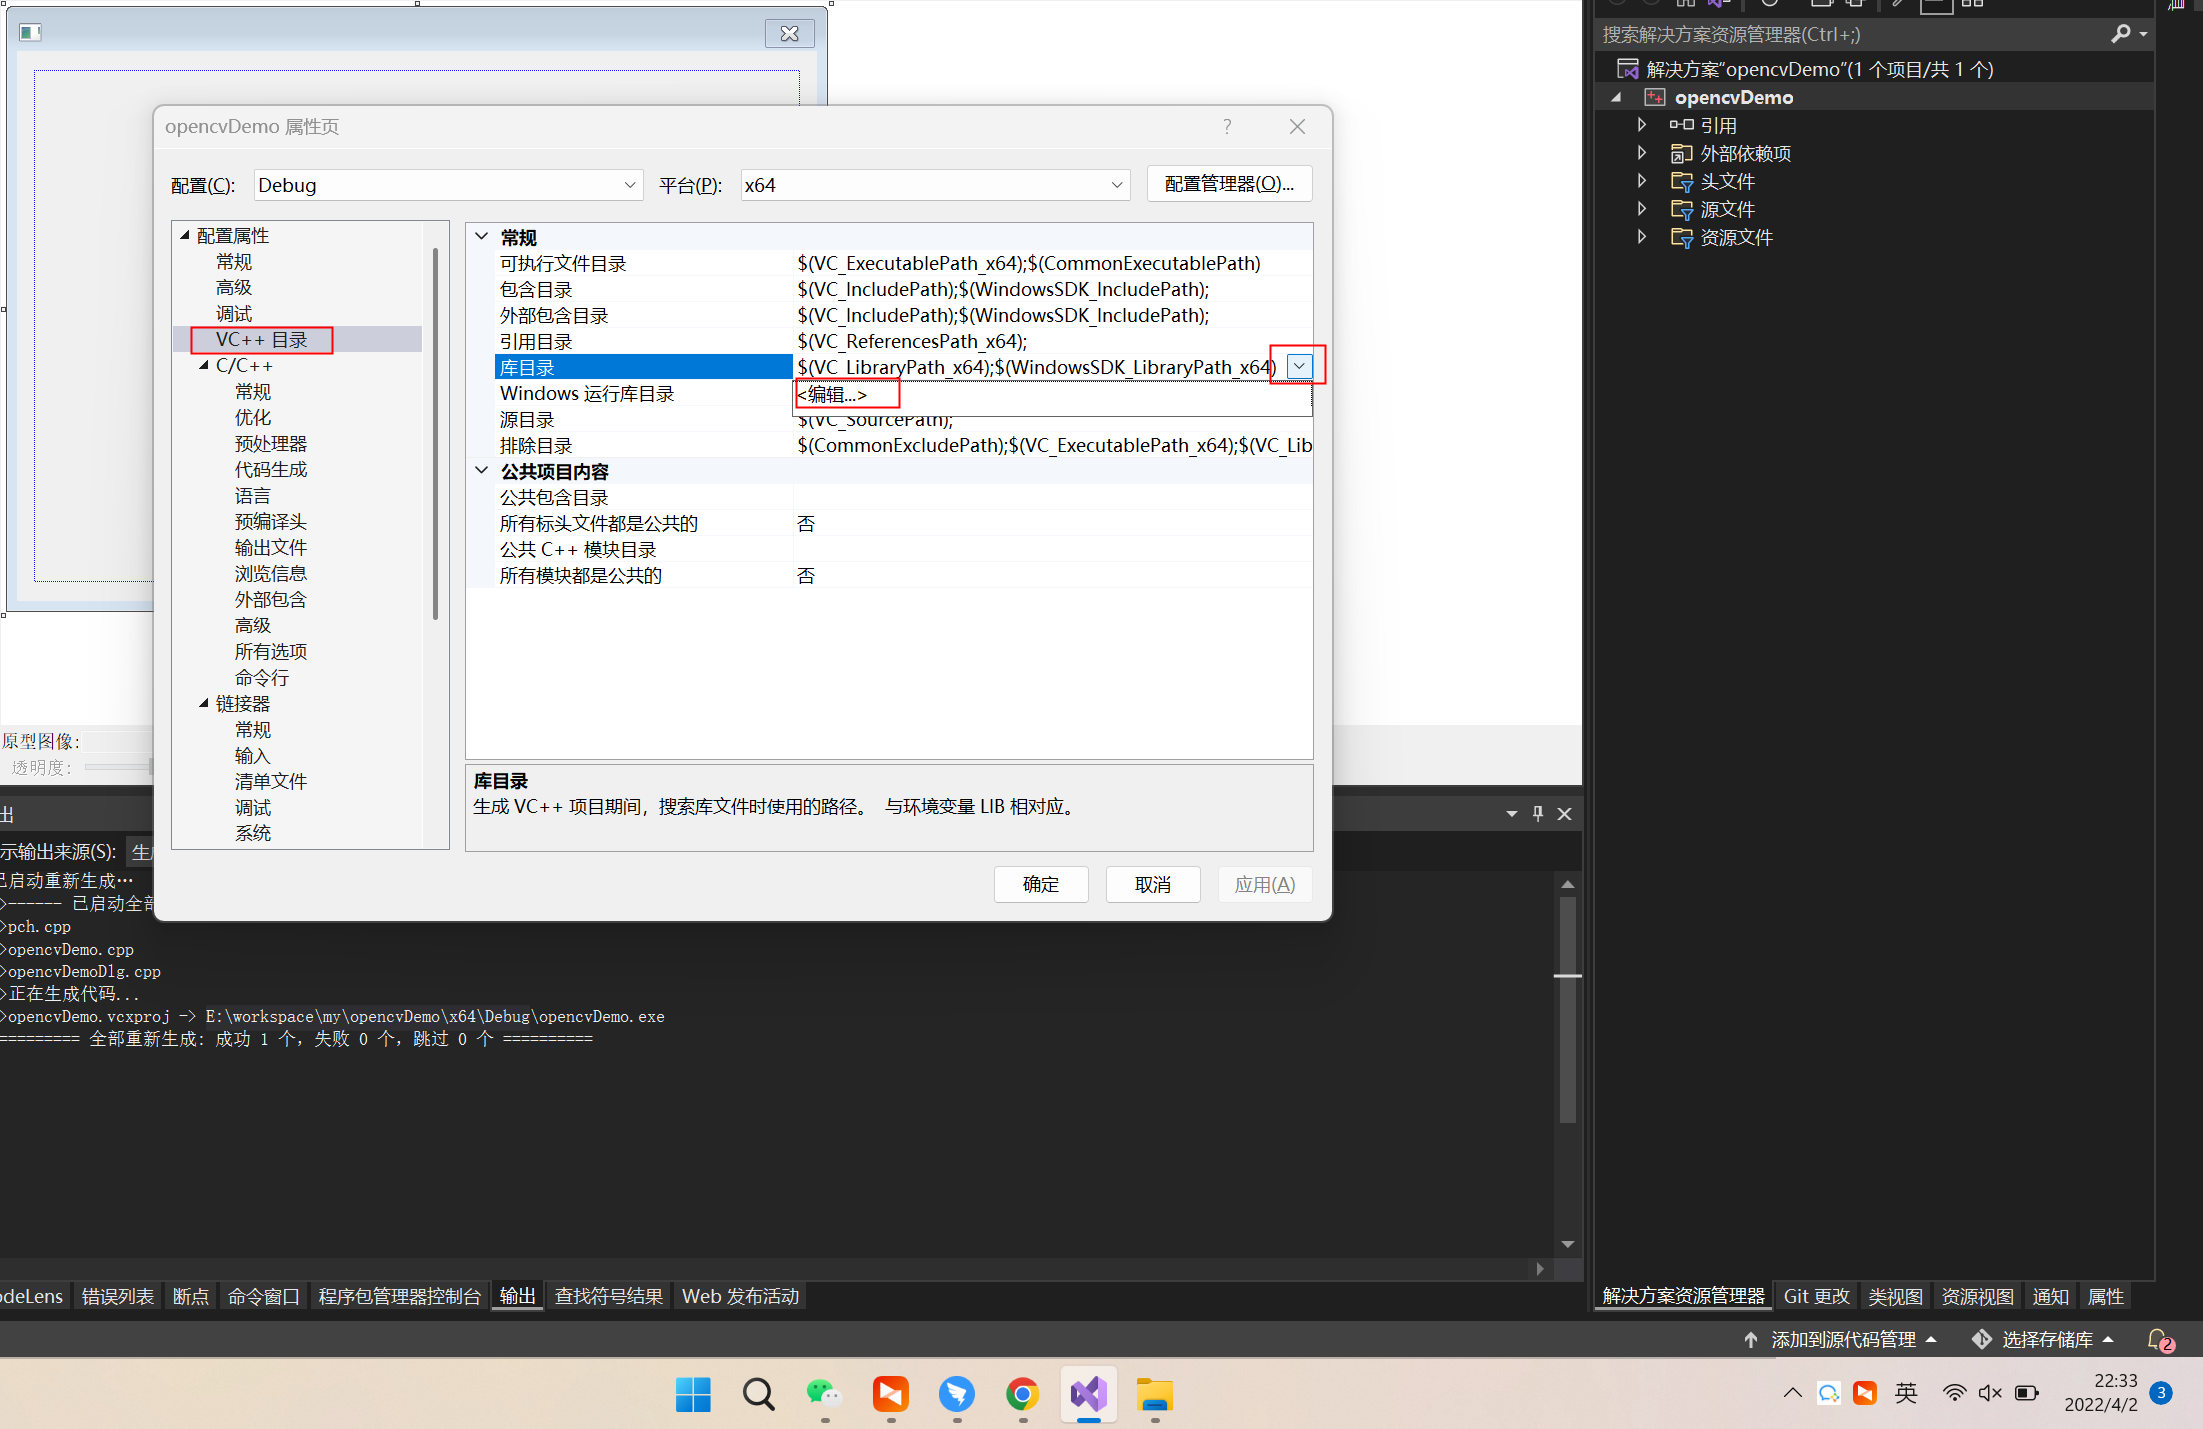Click the Visual Studio taskbar icon
Viewport: 2203px width, 1429px height.
pyautogui.click(x=1088, y=1393)
